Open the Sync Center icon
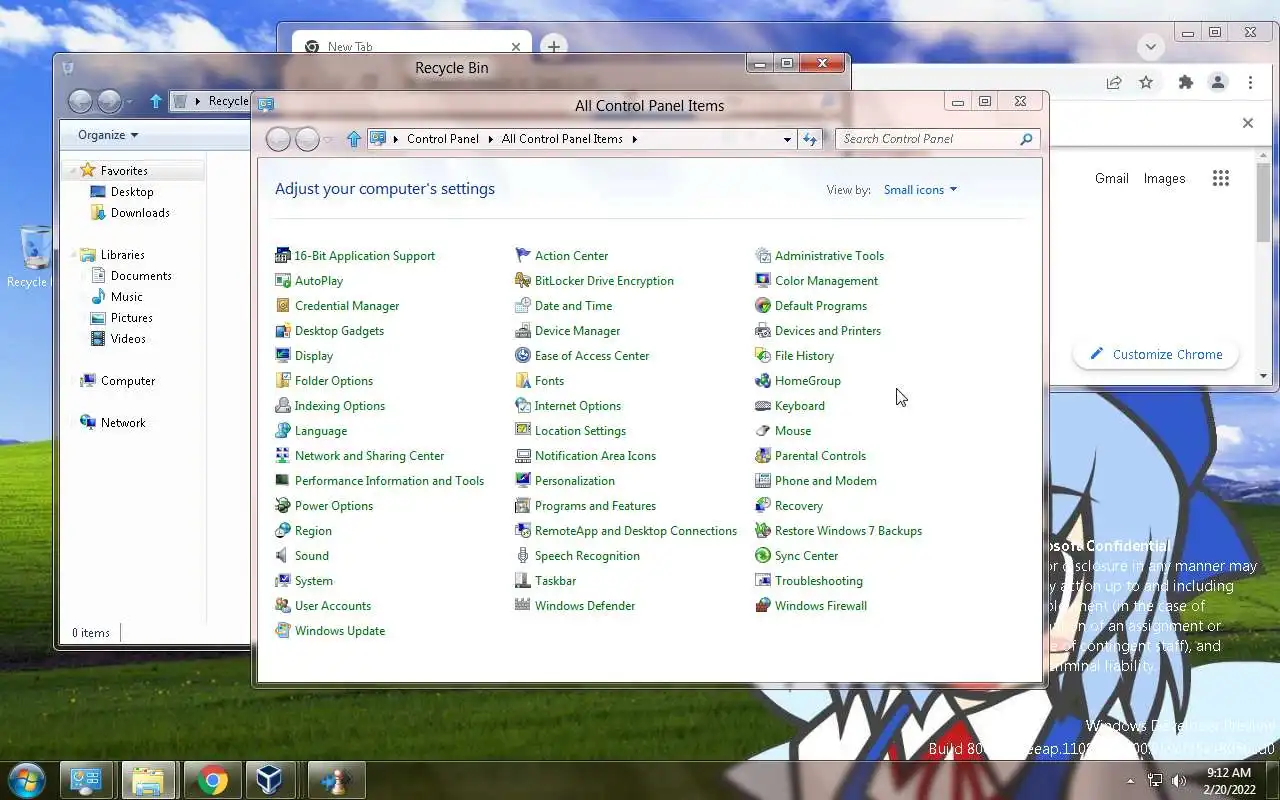 [763, 556]
